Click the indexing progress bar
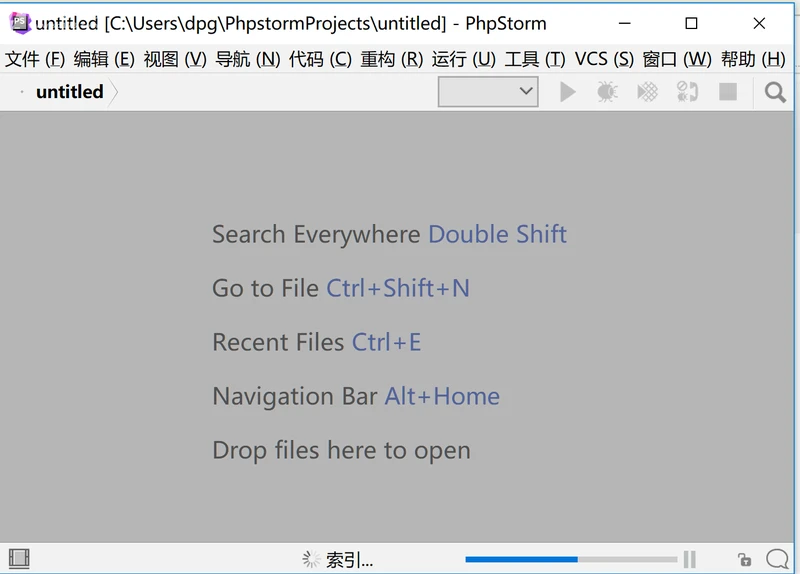800x574 pixels. click(571, 559)
